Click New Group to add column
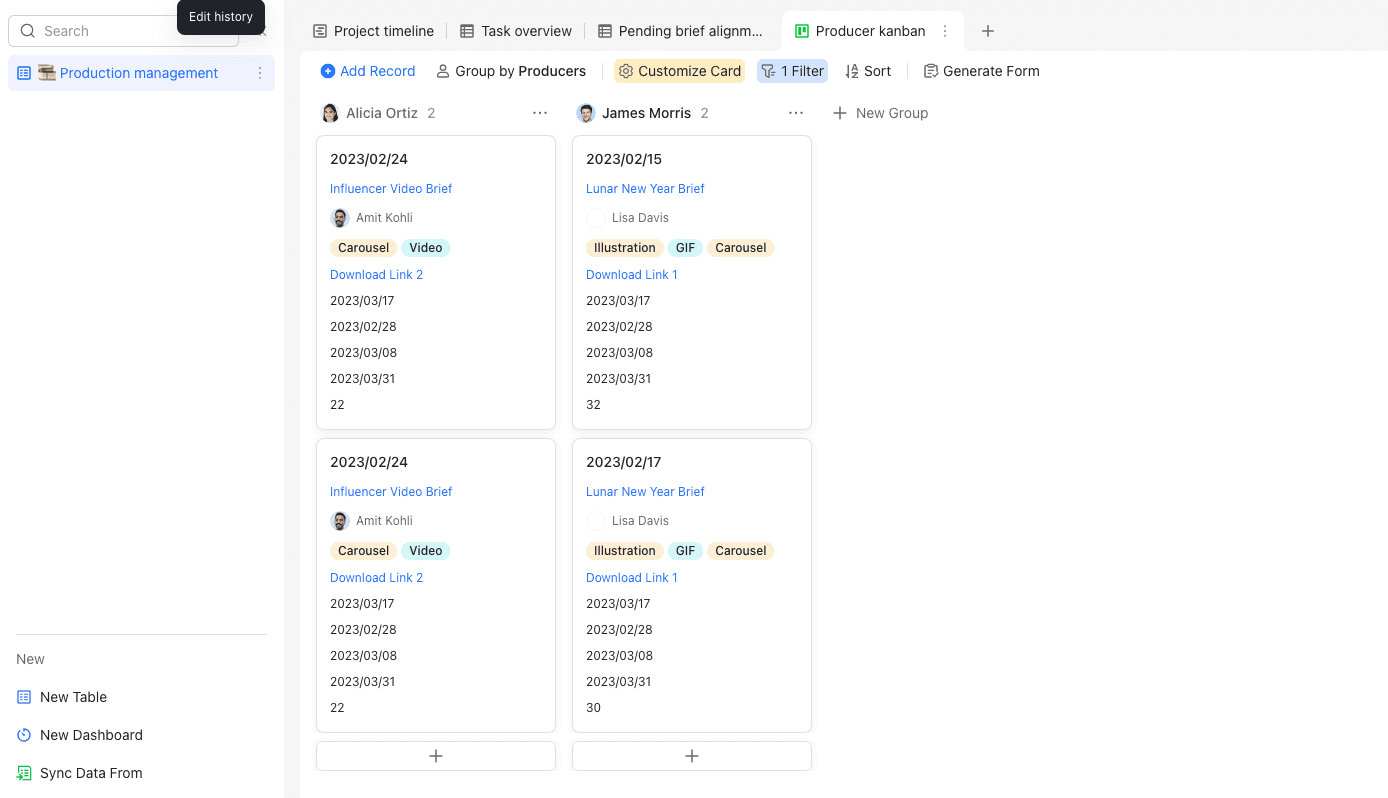 (881, 113)
